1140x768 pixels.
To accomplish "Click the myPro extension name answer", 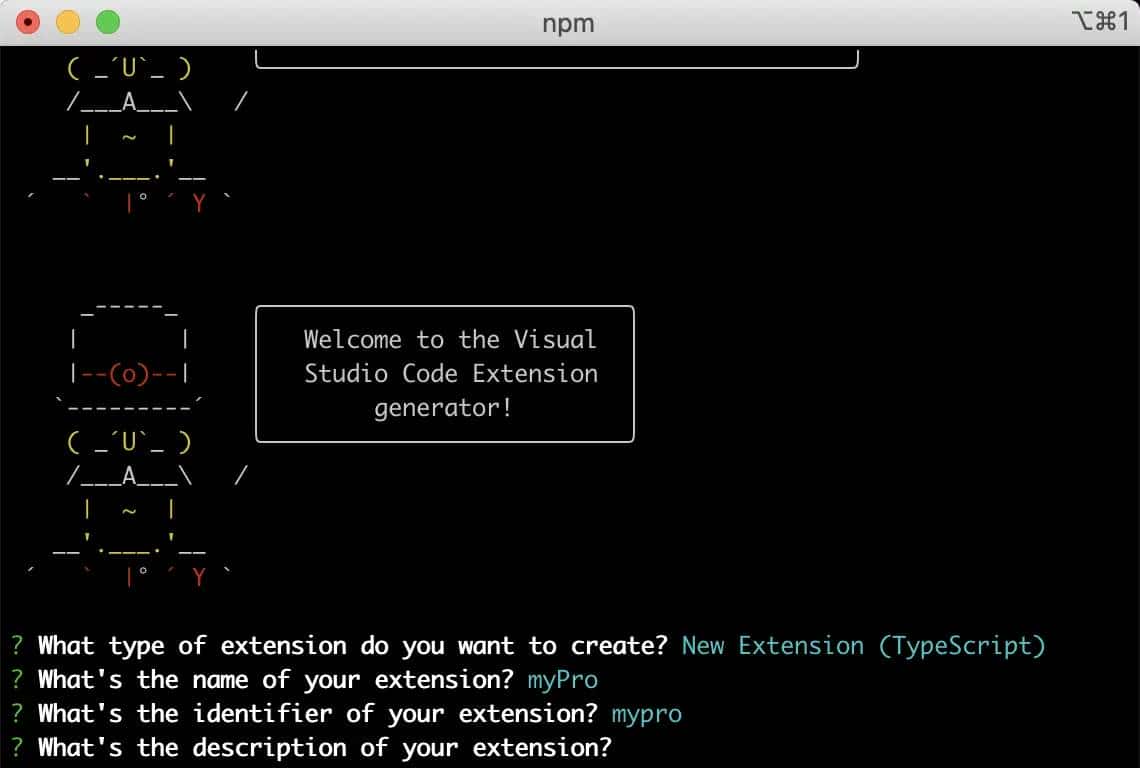I will (562, 680).
